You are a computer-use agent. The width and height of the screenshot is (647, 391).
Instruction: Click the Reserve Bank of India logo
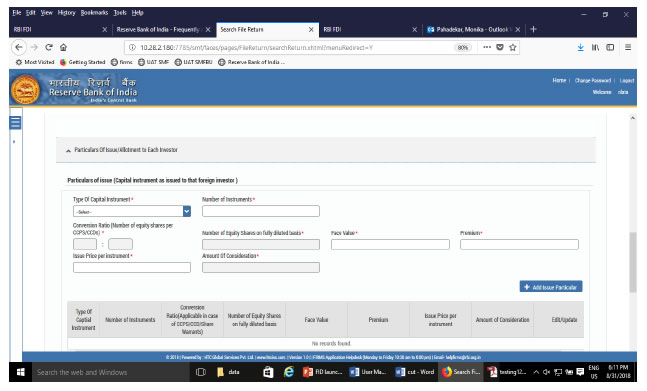(26, 89)
